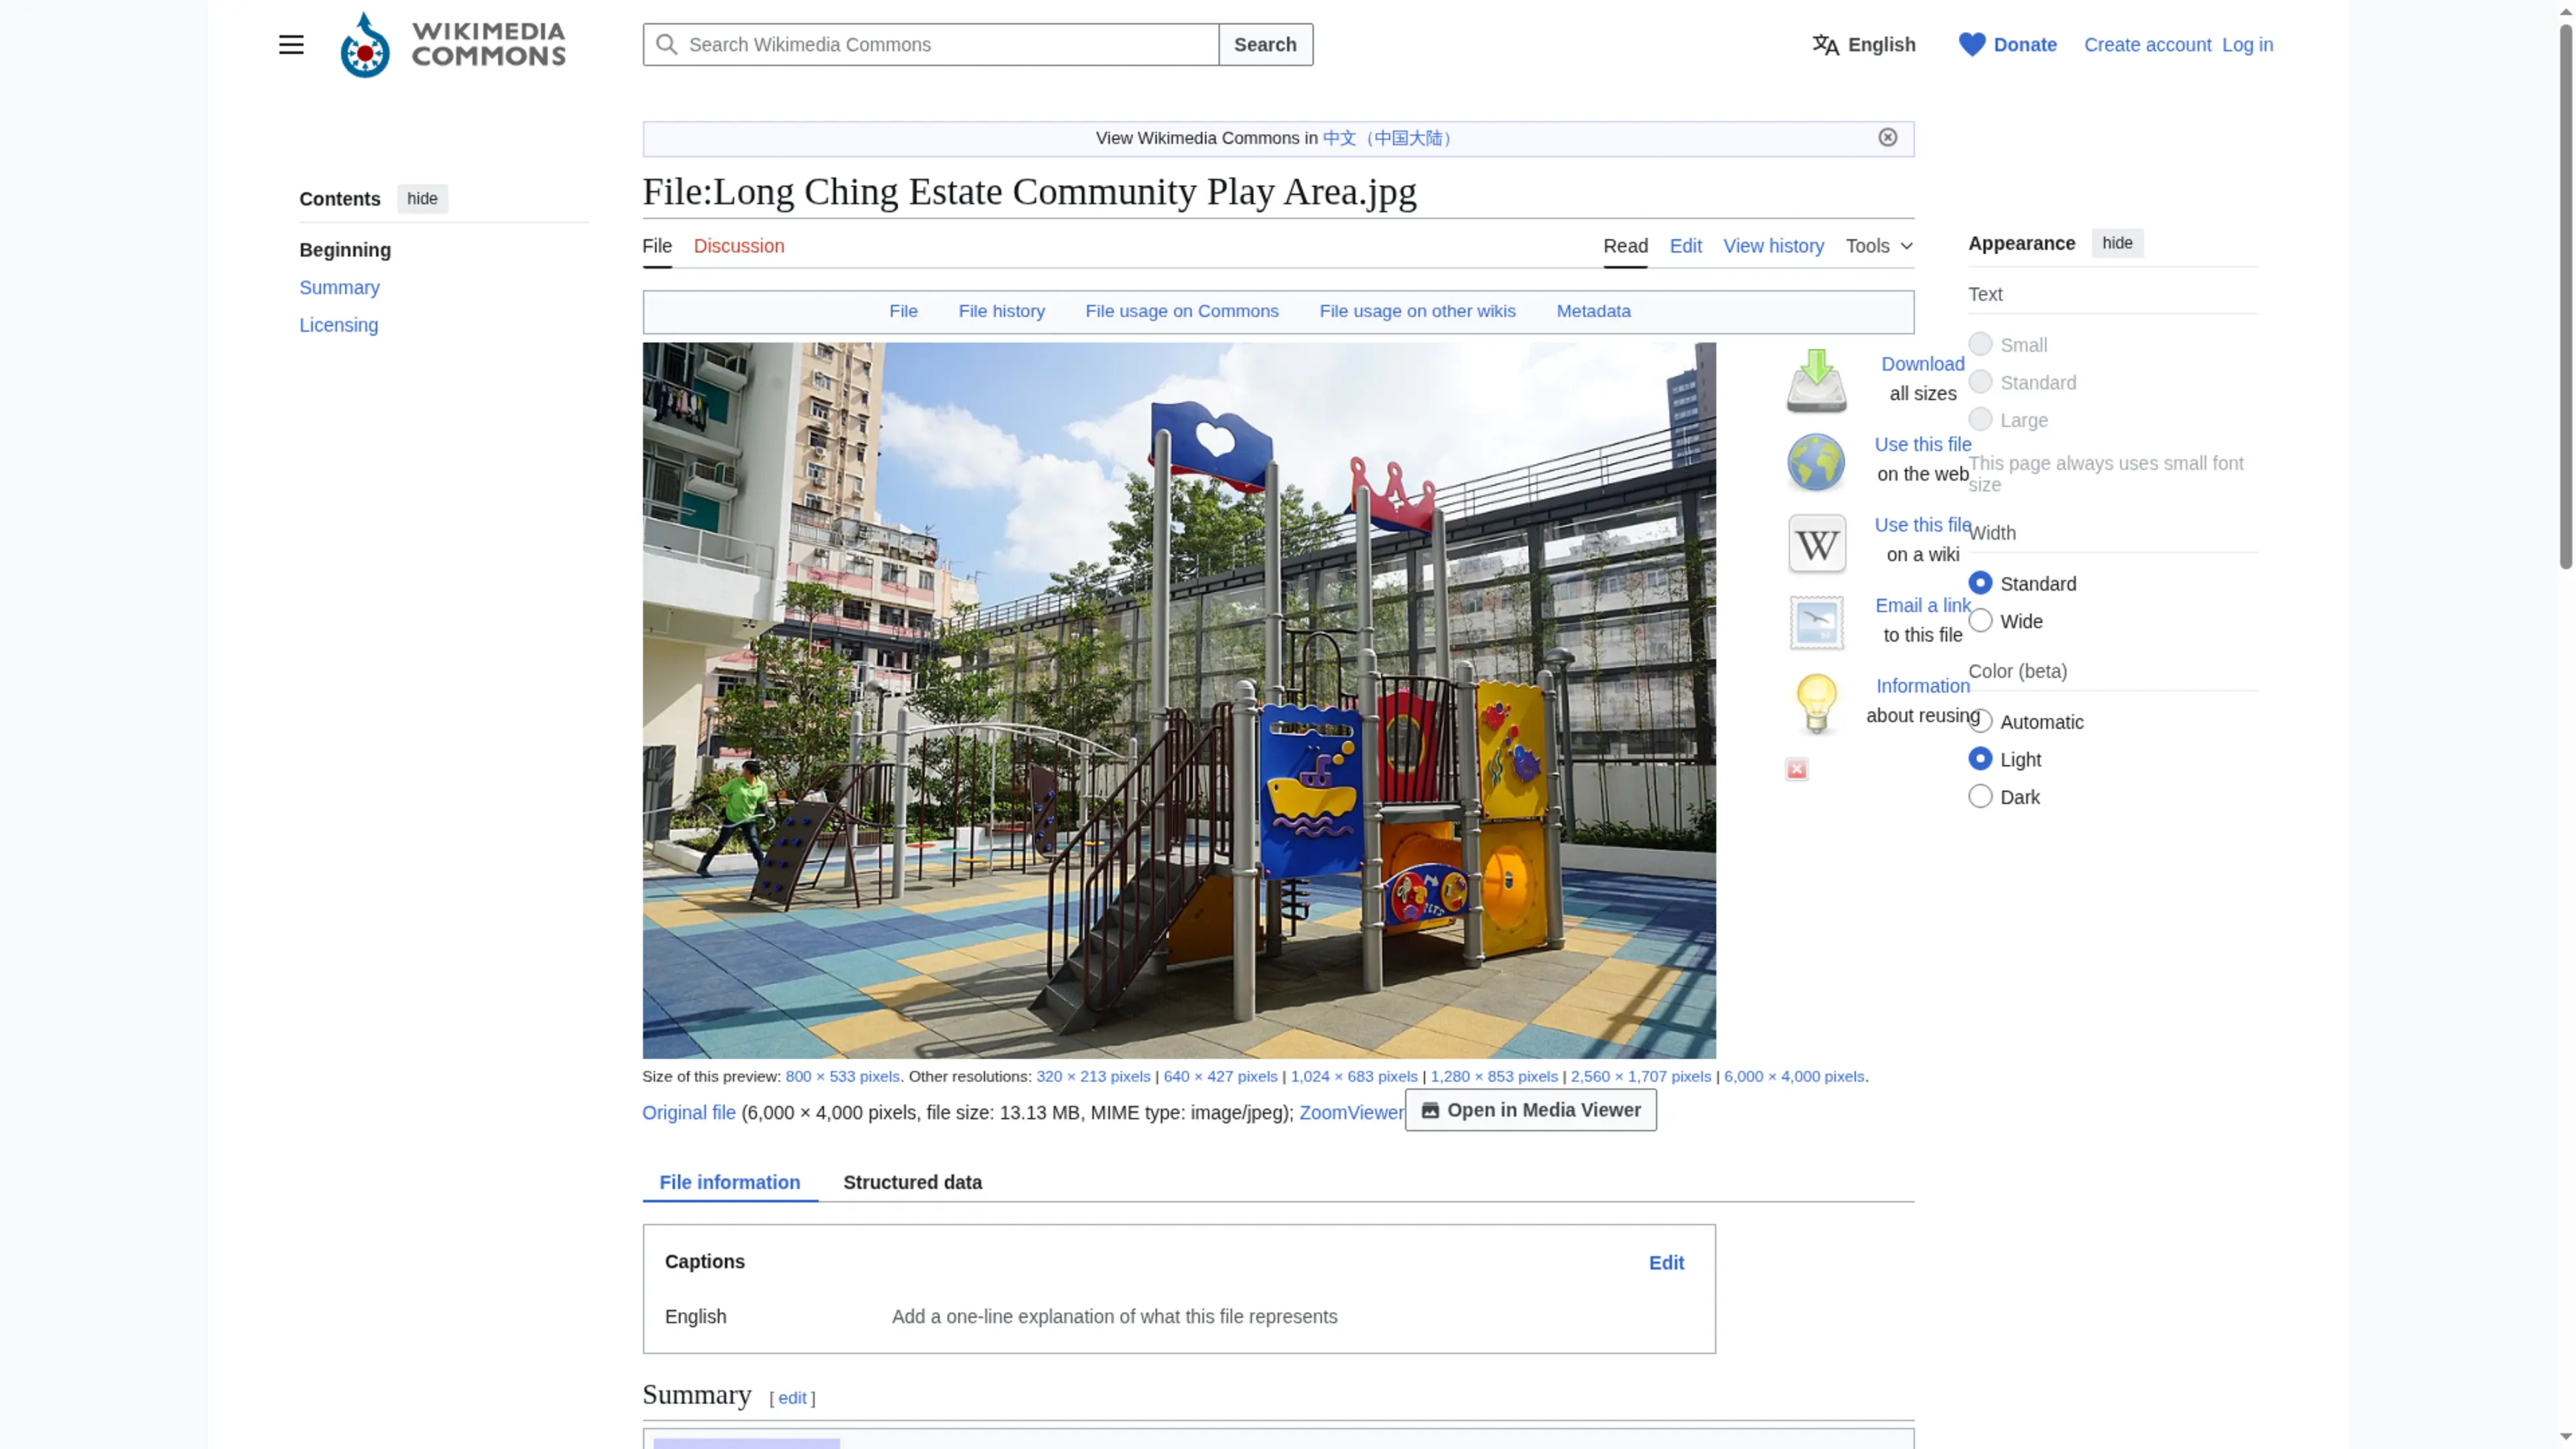The width and height of the screenshot is (2576, 1449).
Task: Select the Read tab
Action: tap(1626, 246)
